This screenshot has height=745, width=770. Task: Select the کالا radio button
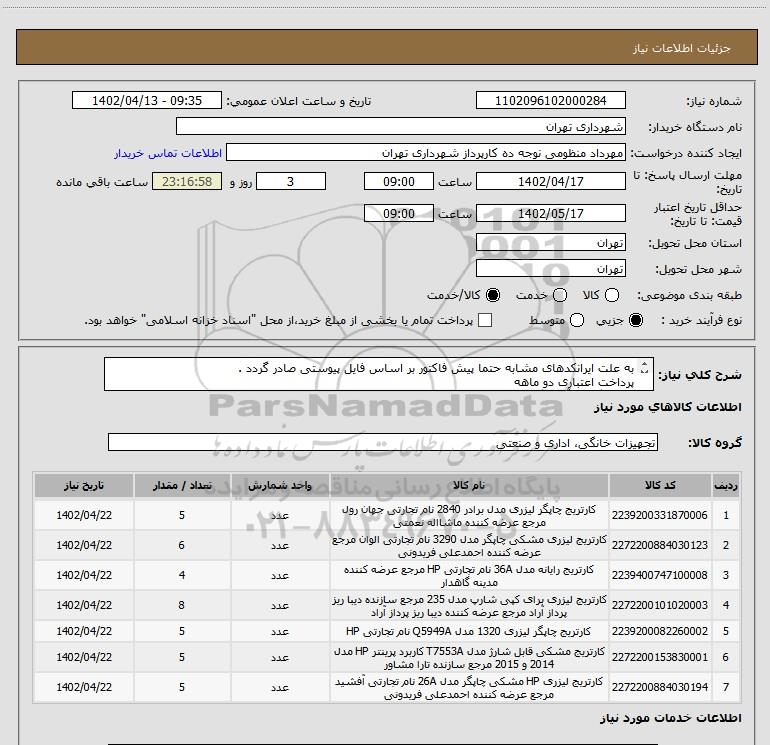pos(612,295)
